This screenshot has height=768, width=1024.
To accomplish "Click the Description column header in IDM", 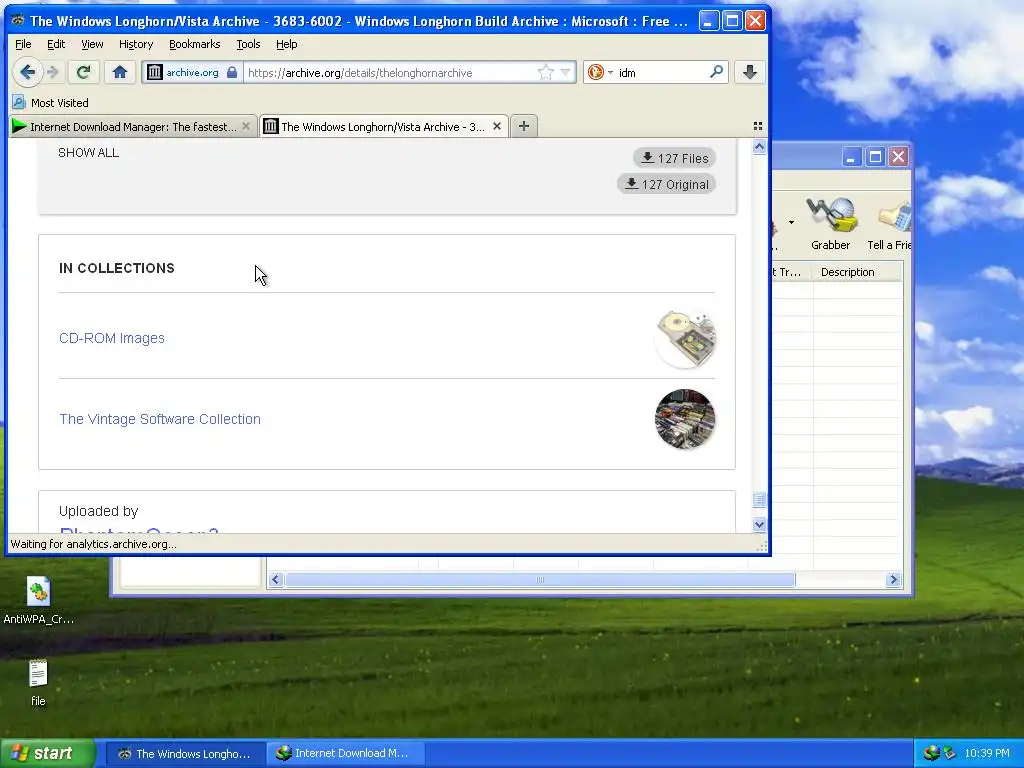I will click(857, 272).
